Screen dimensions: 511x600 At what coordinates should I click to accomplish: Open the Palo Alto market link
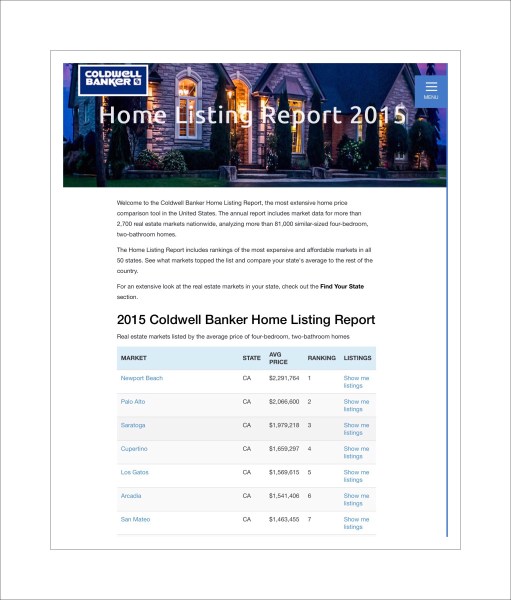[133, 401]
